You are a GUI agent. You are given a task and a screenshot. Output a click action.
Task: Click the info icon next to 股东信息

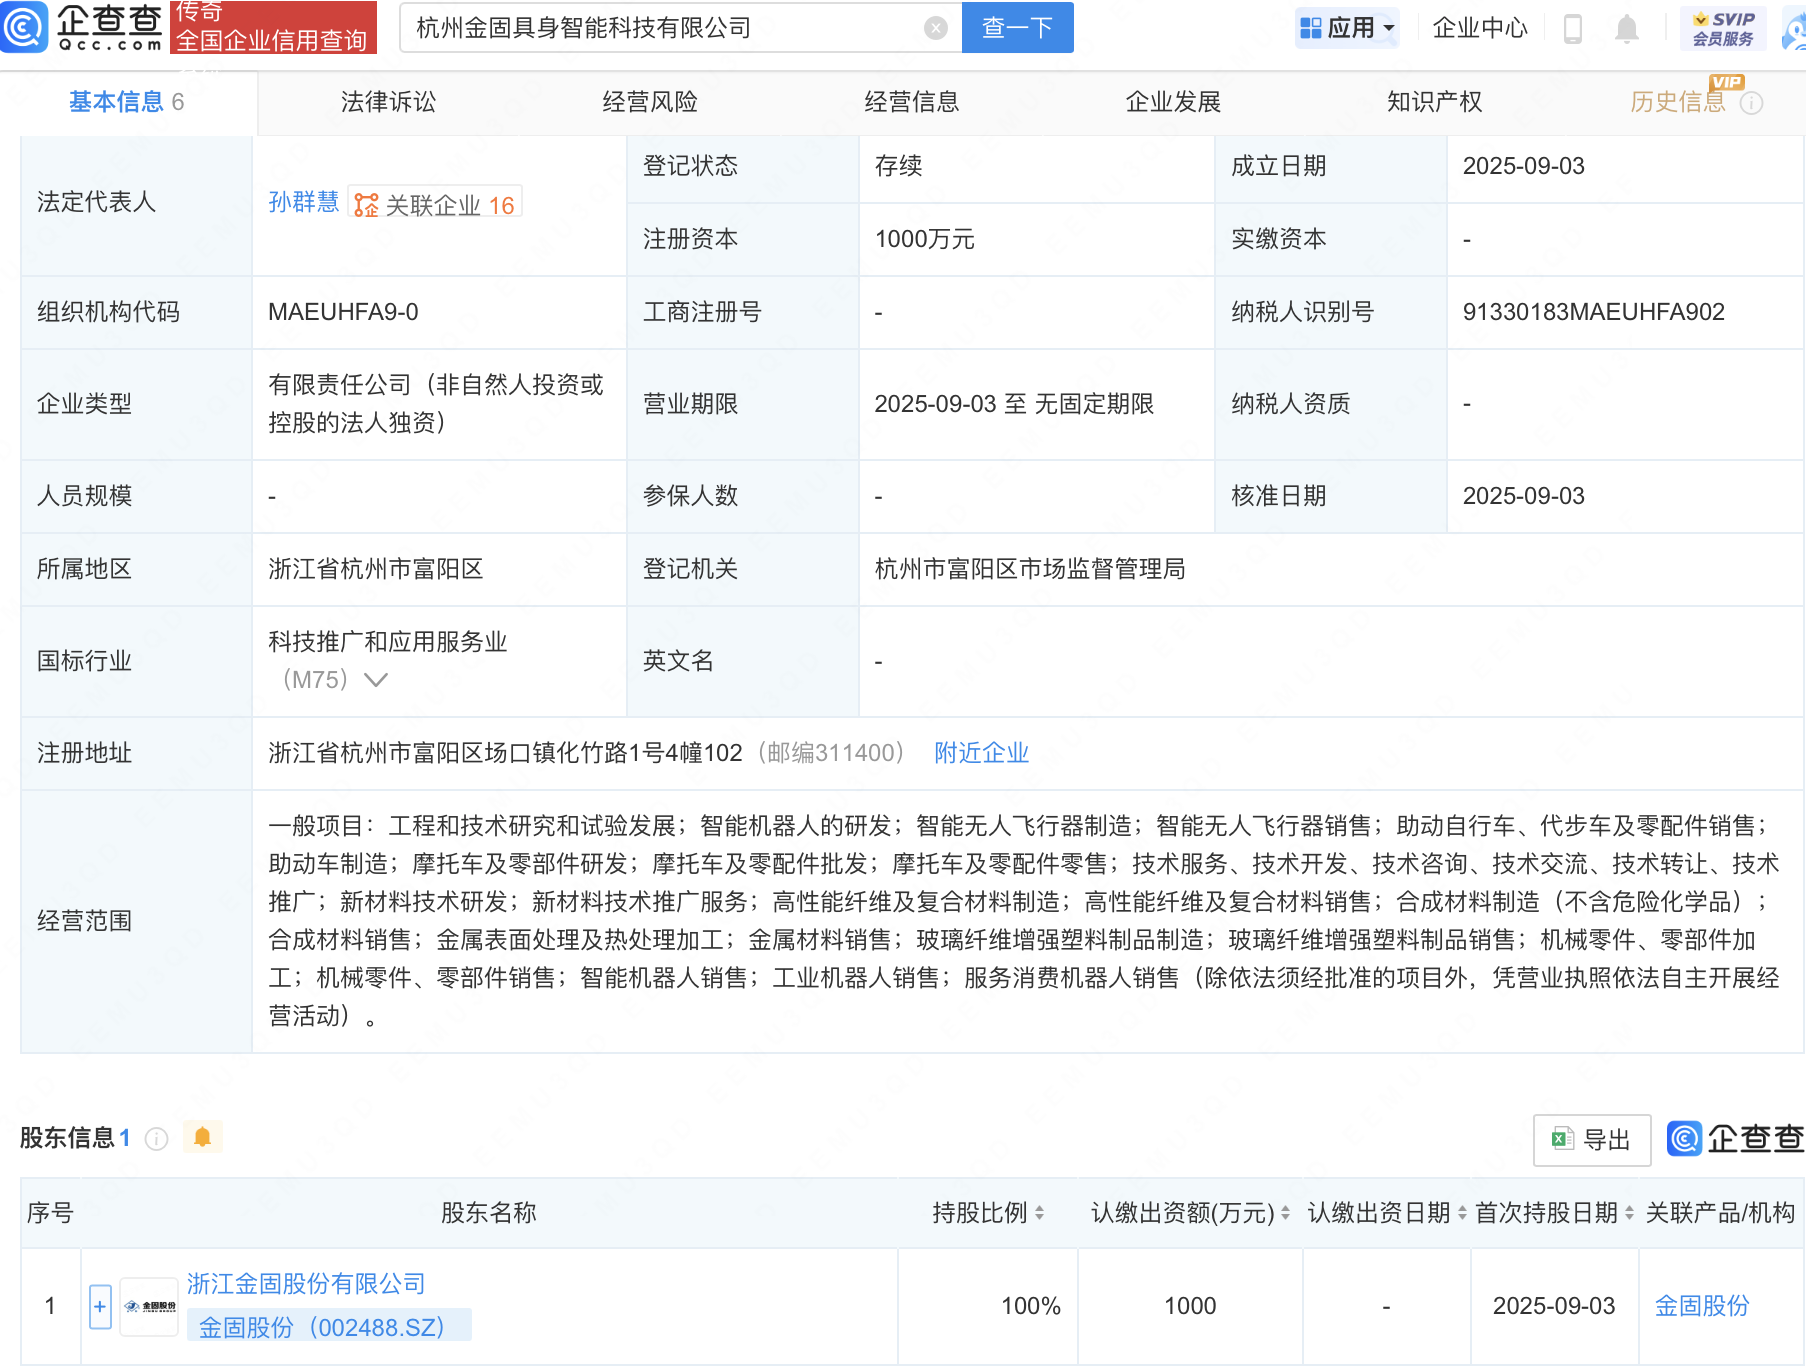156,1139
